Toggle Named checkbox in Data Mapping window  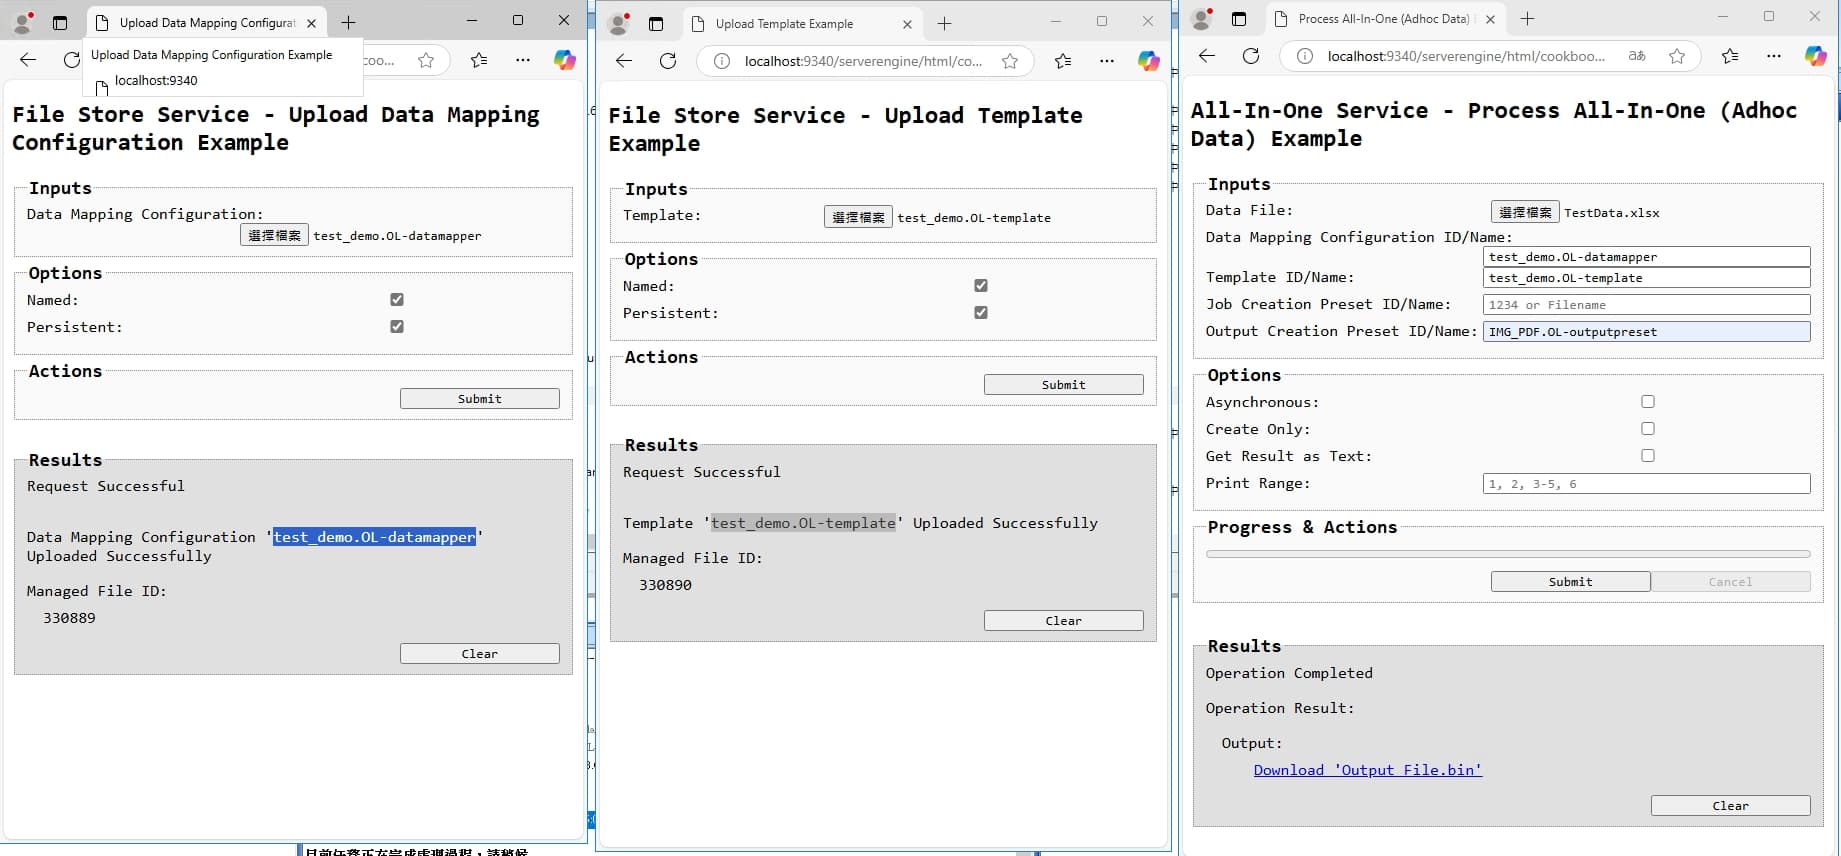tap(397, 299)
